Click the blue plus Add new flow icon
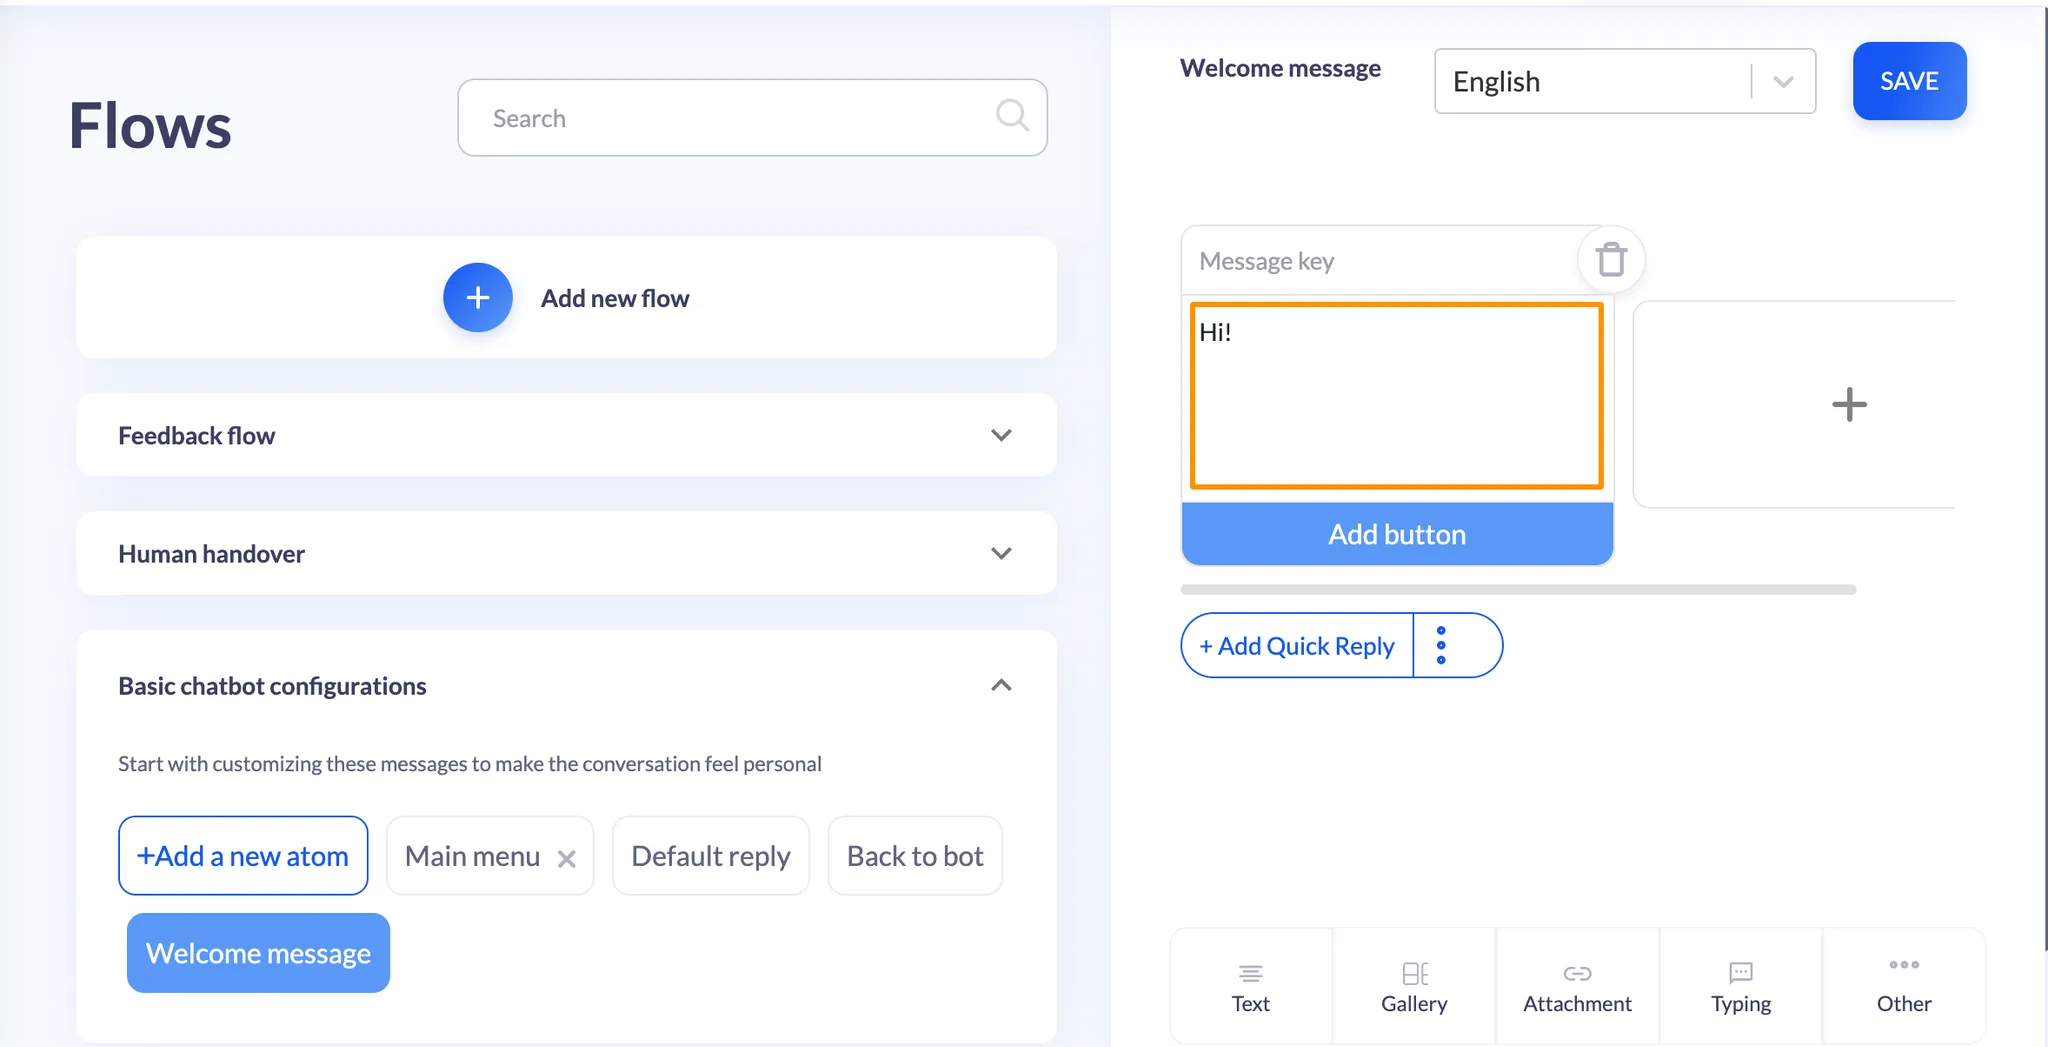 pos(478,298)
